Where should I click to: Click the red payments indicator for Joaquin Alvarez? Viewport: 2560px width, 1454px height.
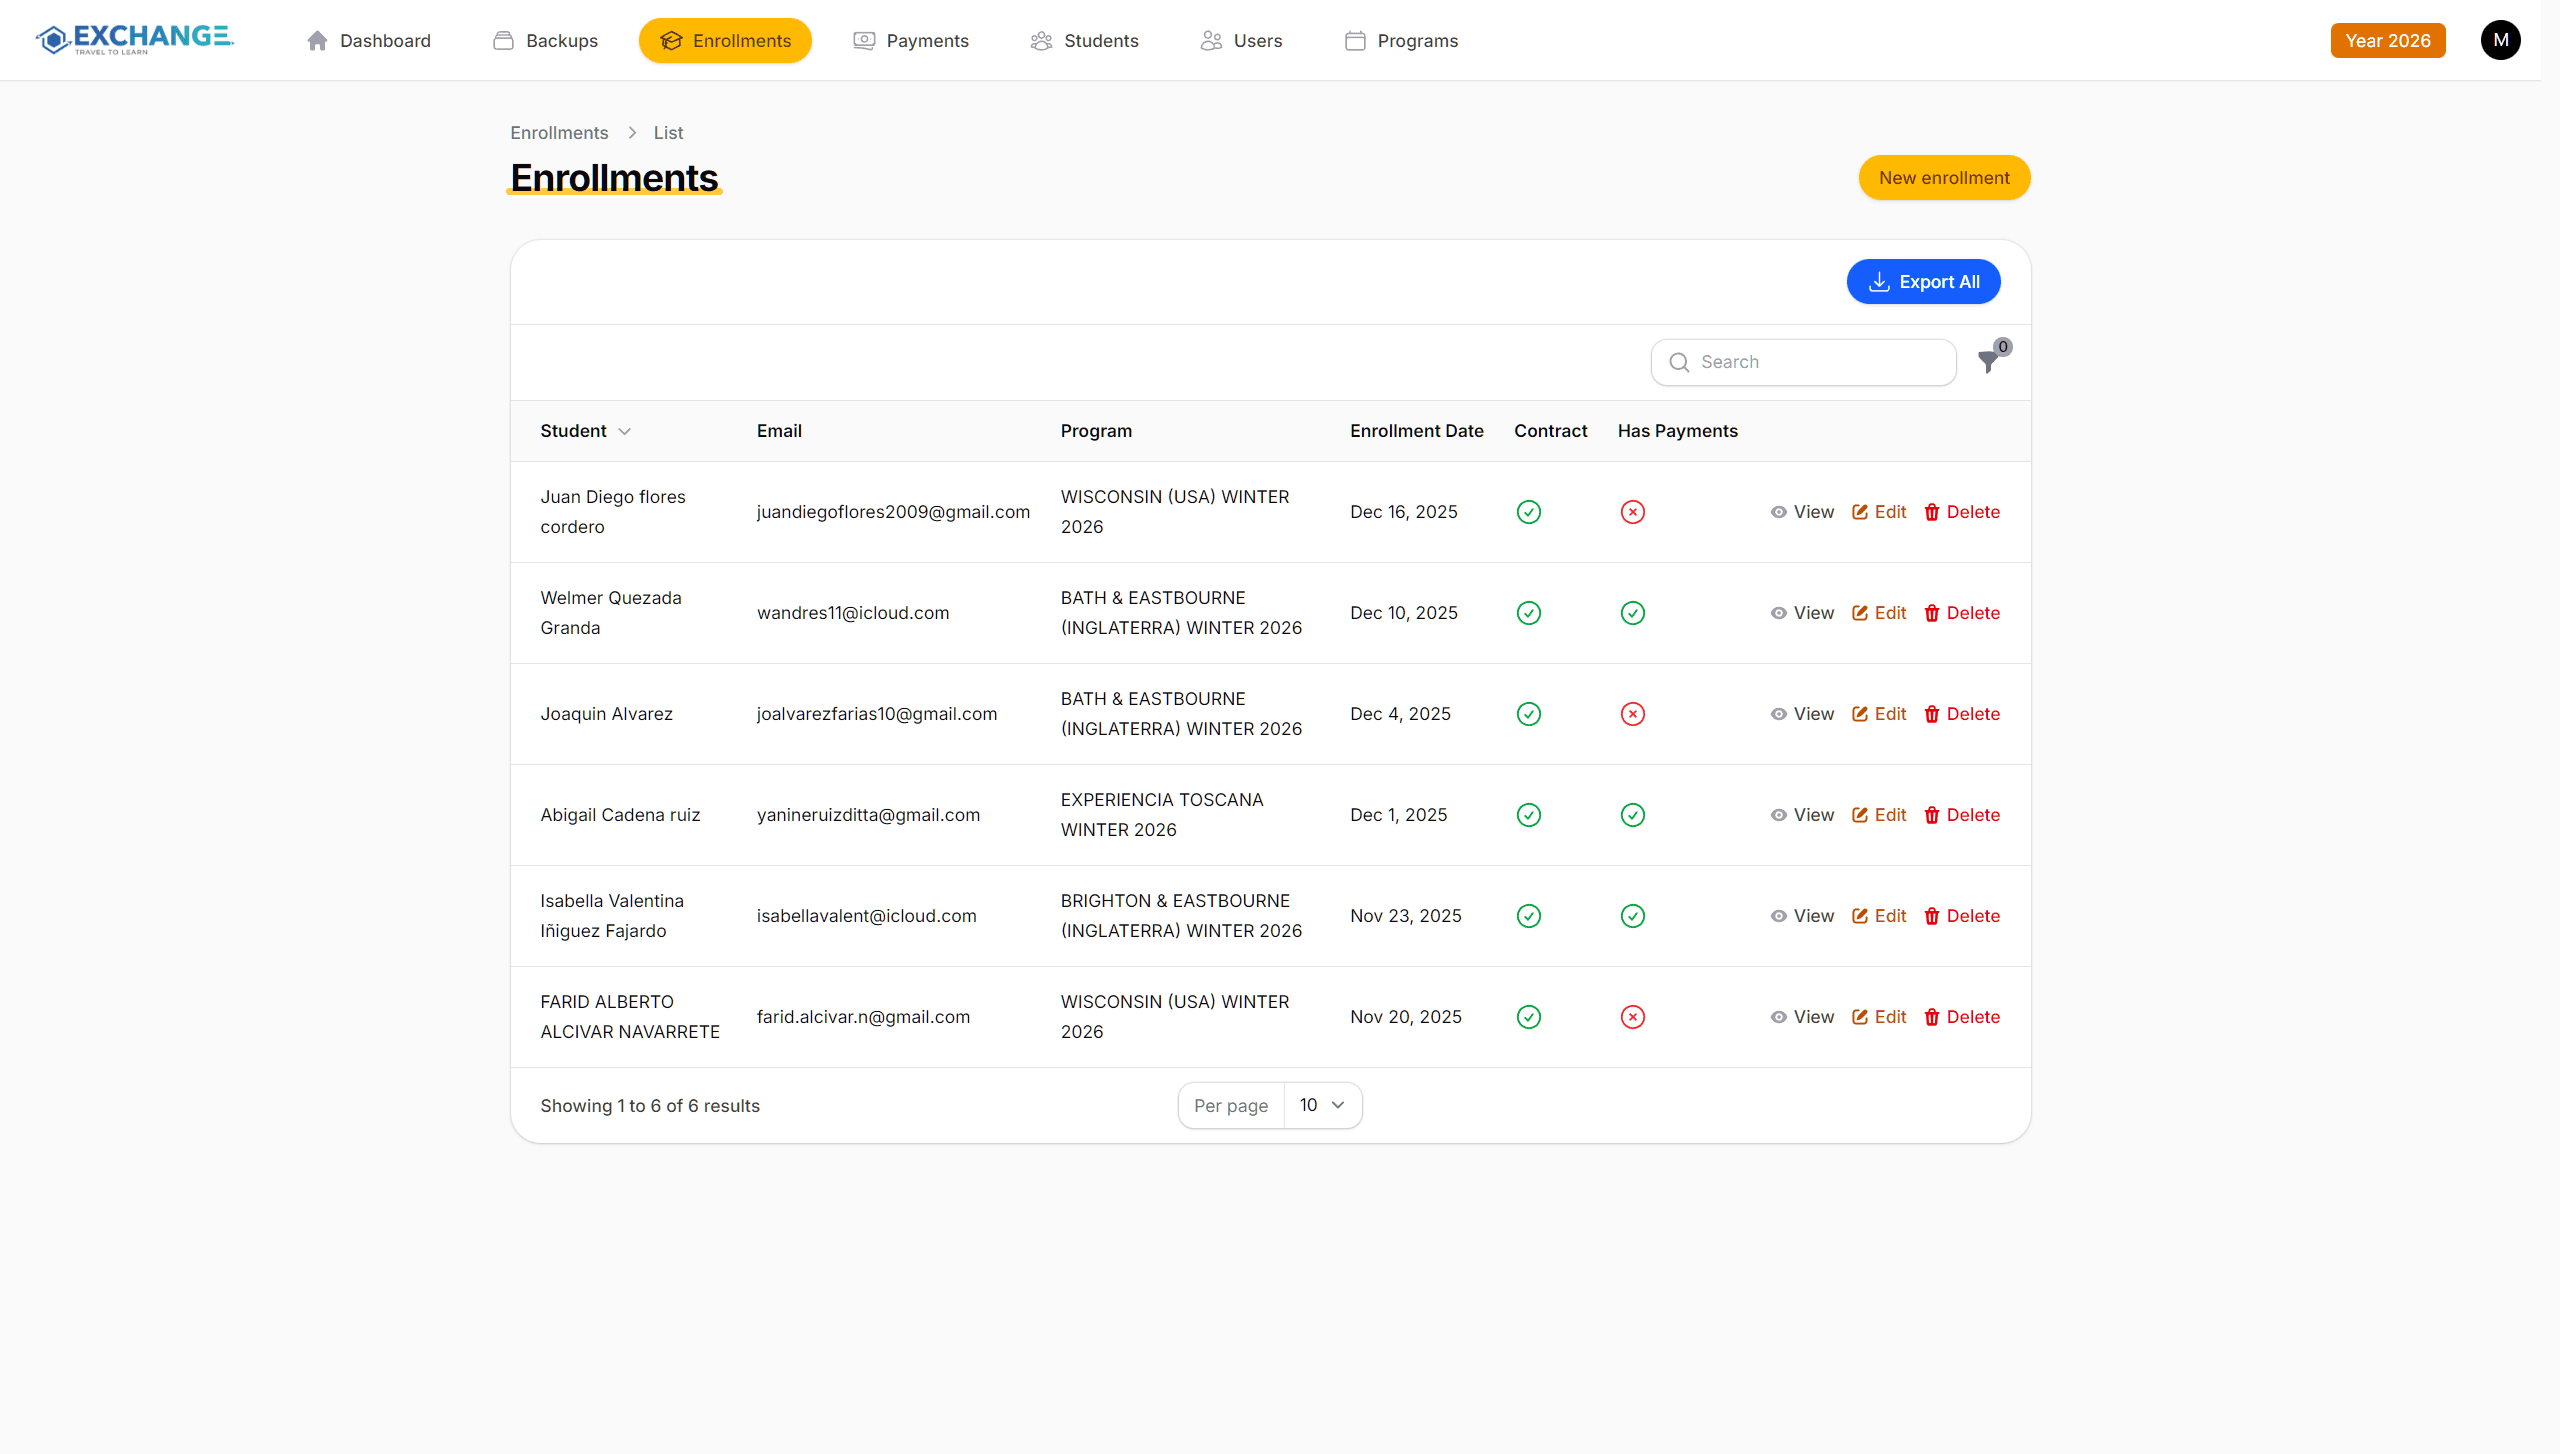[1632, 713]
